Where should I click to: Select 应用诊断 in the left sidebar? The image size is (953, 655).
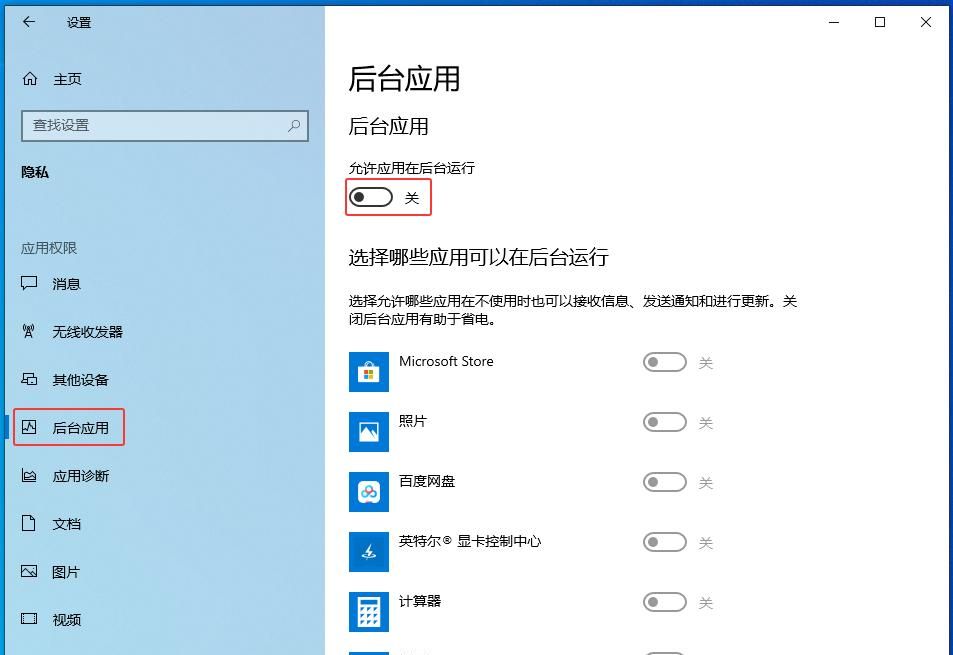tap(66, 475)
